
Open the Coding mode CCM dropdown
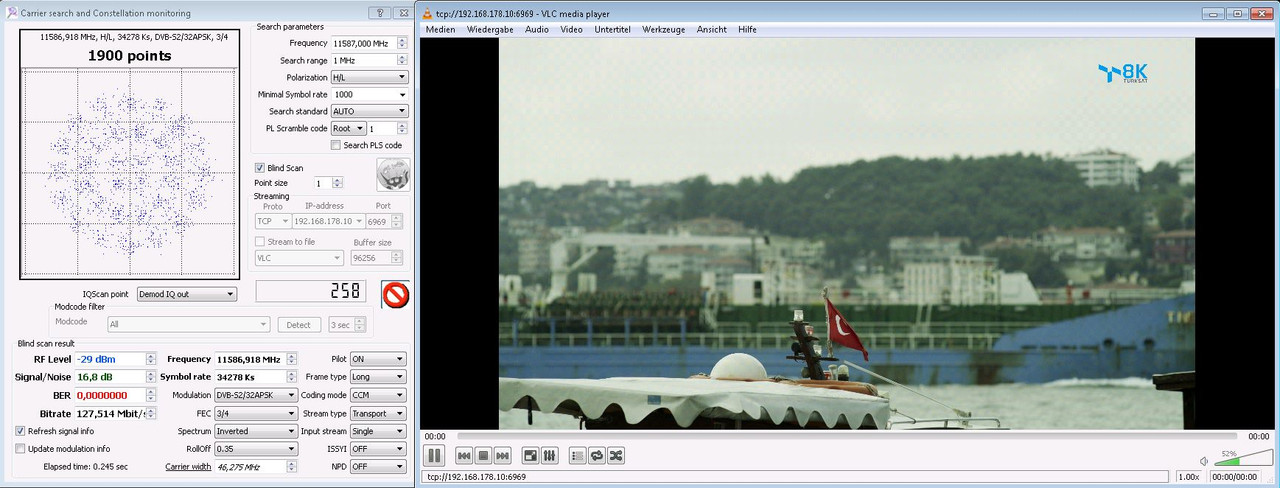click(378, 395)
